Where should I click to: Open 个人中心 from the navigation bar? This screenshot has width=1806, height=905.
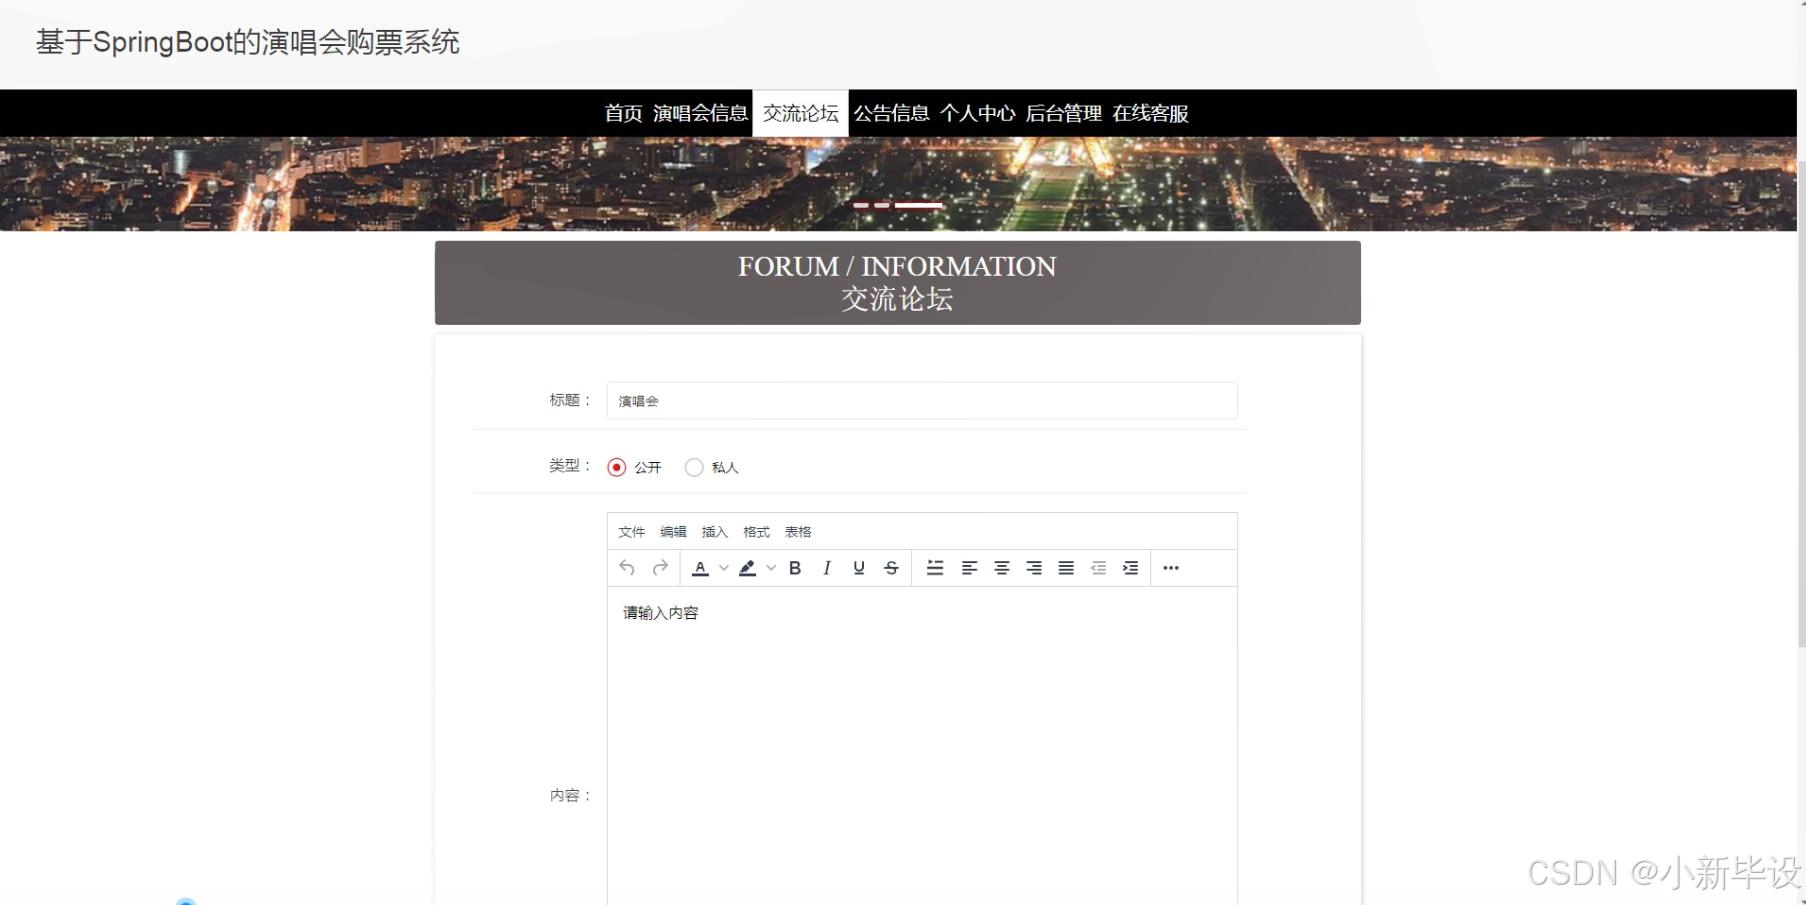coord(979,113)
